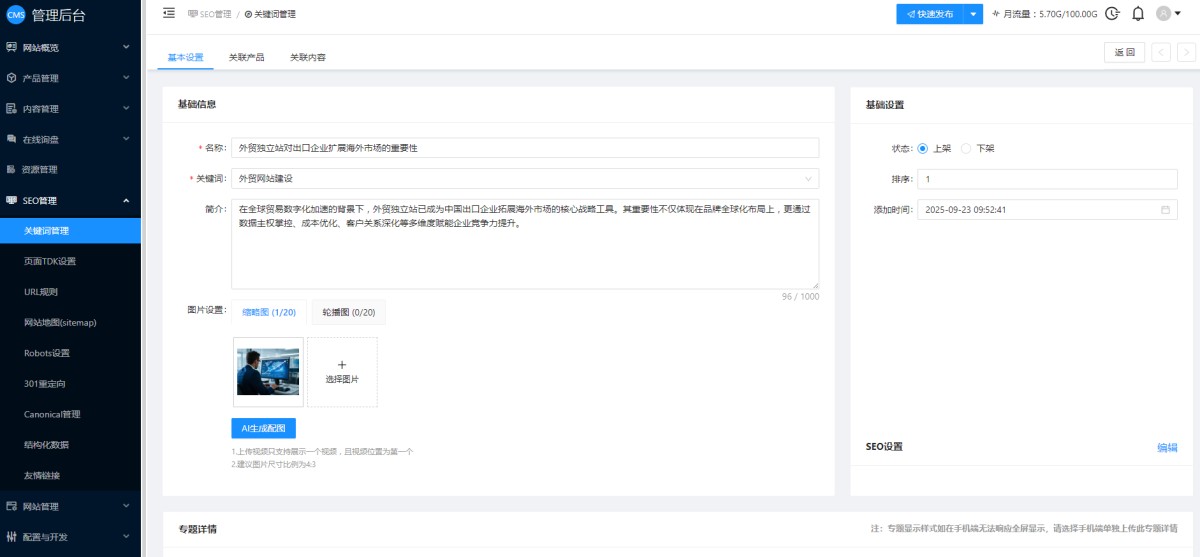Open the clock history icon in header
Image resolution: width=1200 pixels, height=557 pixels.
pos(1112,14)
